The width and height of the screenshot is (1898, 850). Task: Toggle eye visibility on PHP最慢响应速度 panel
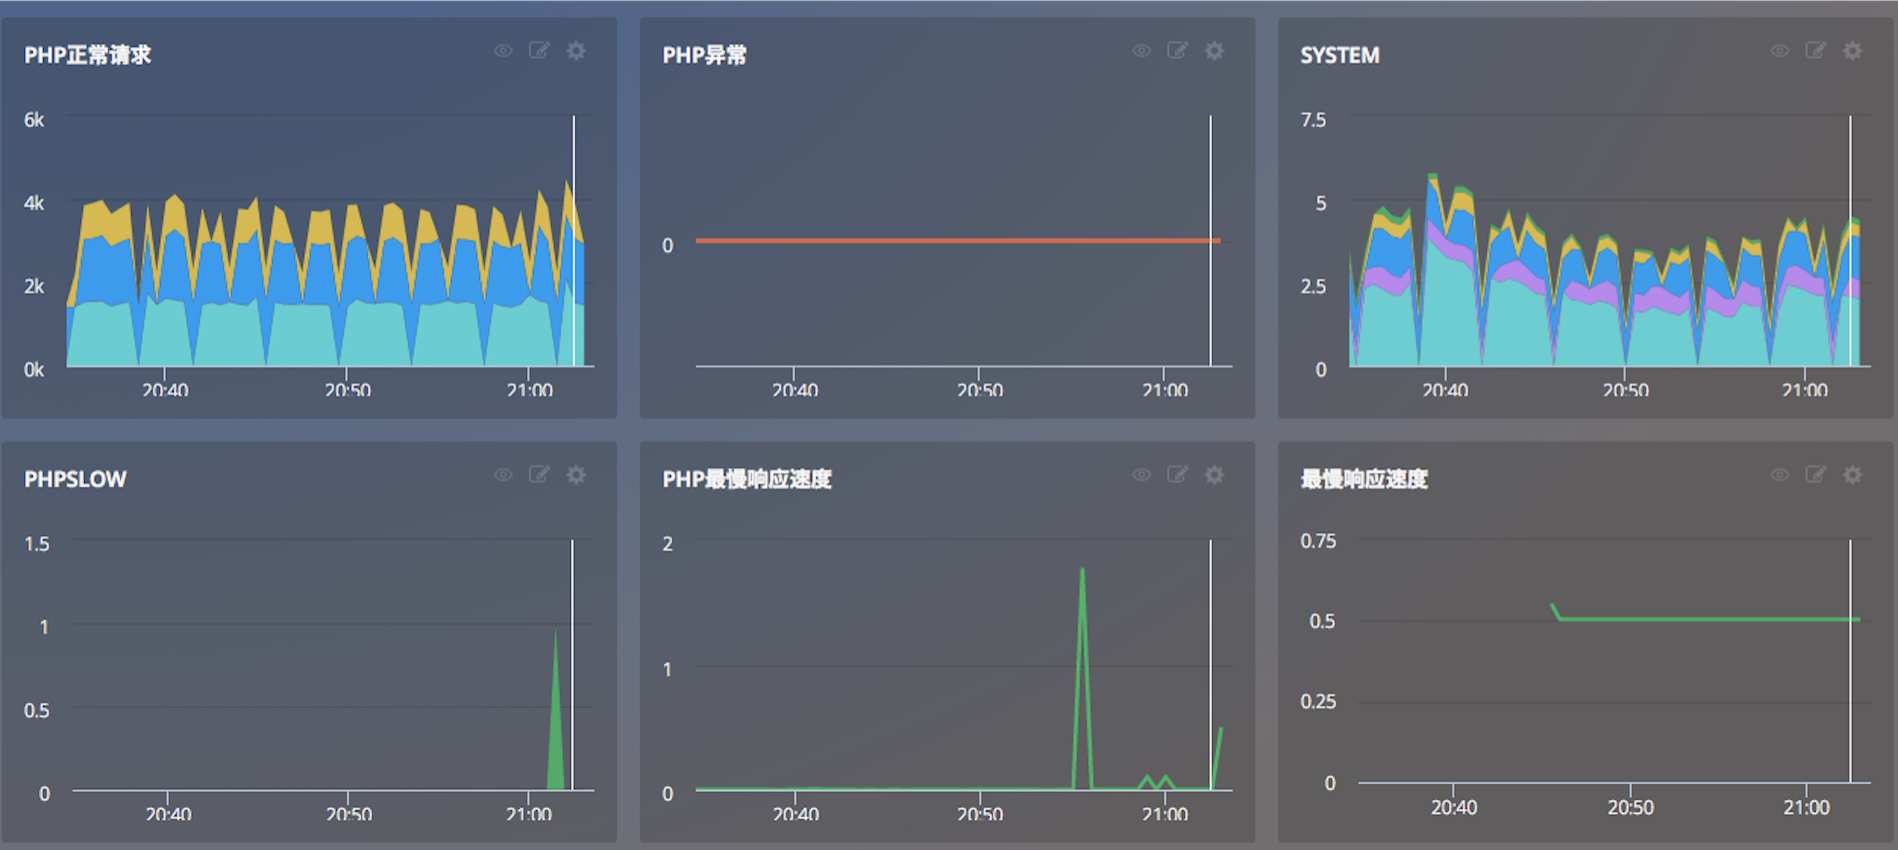click(1141, 475)
